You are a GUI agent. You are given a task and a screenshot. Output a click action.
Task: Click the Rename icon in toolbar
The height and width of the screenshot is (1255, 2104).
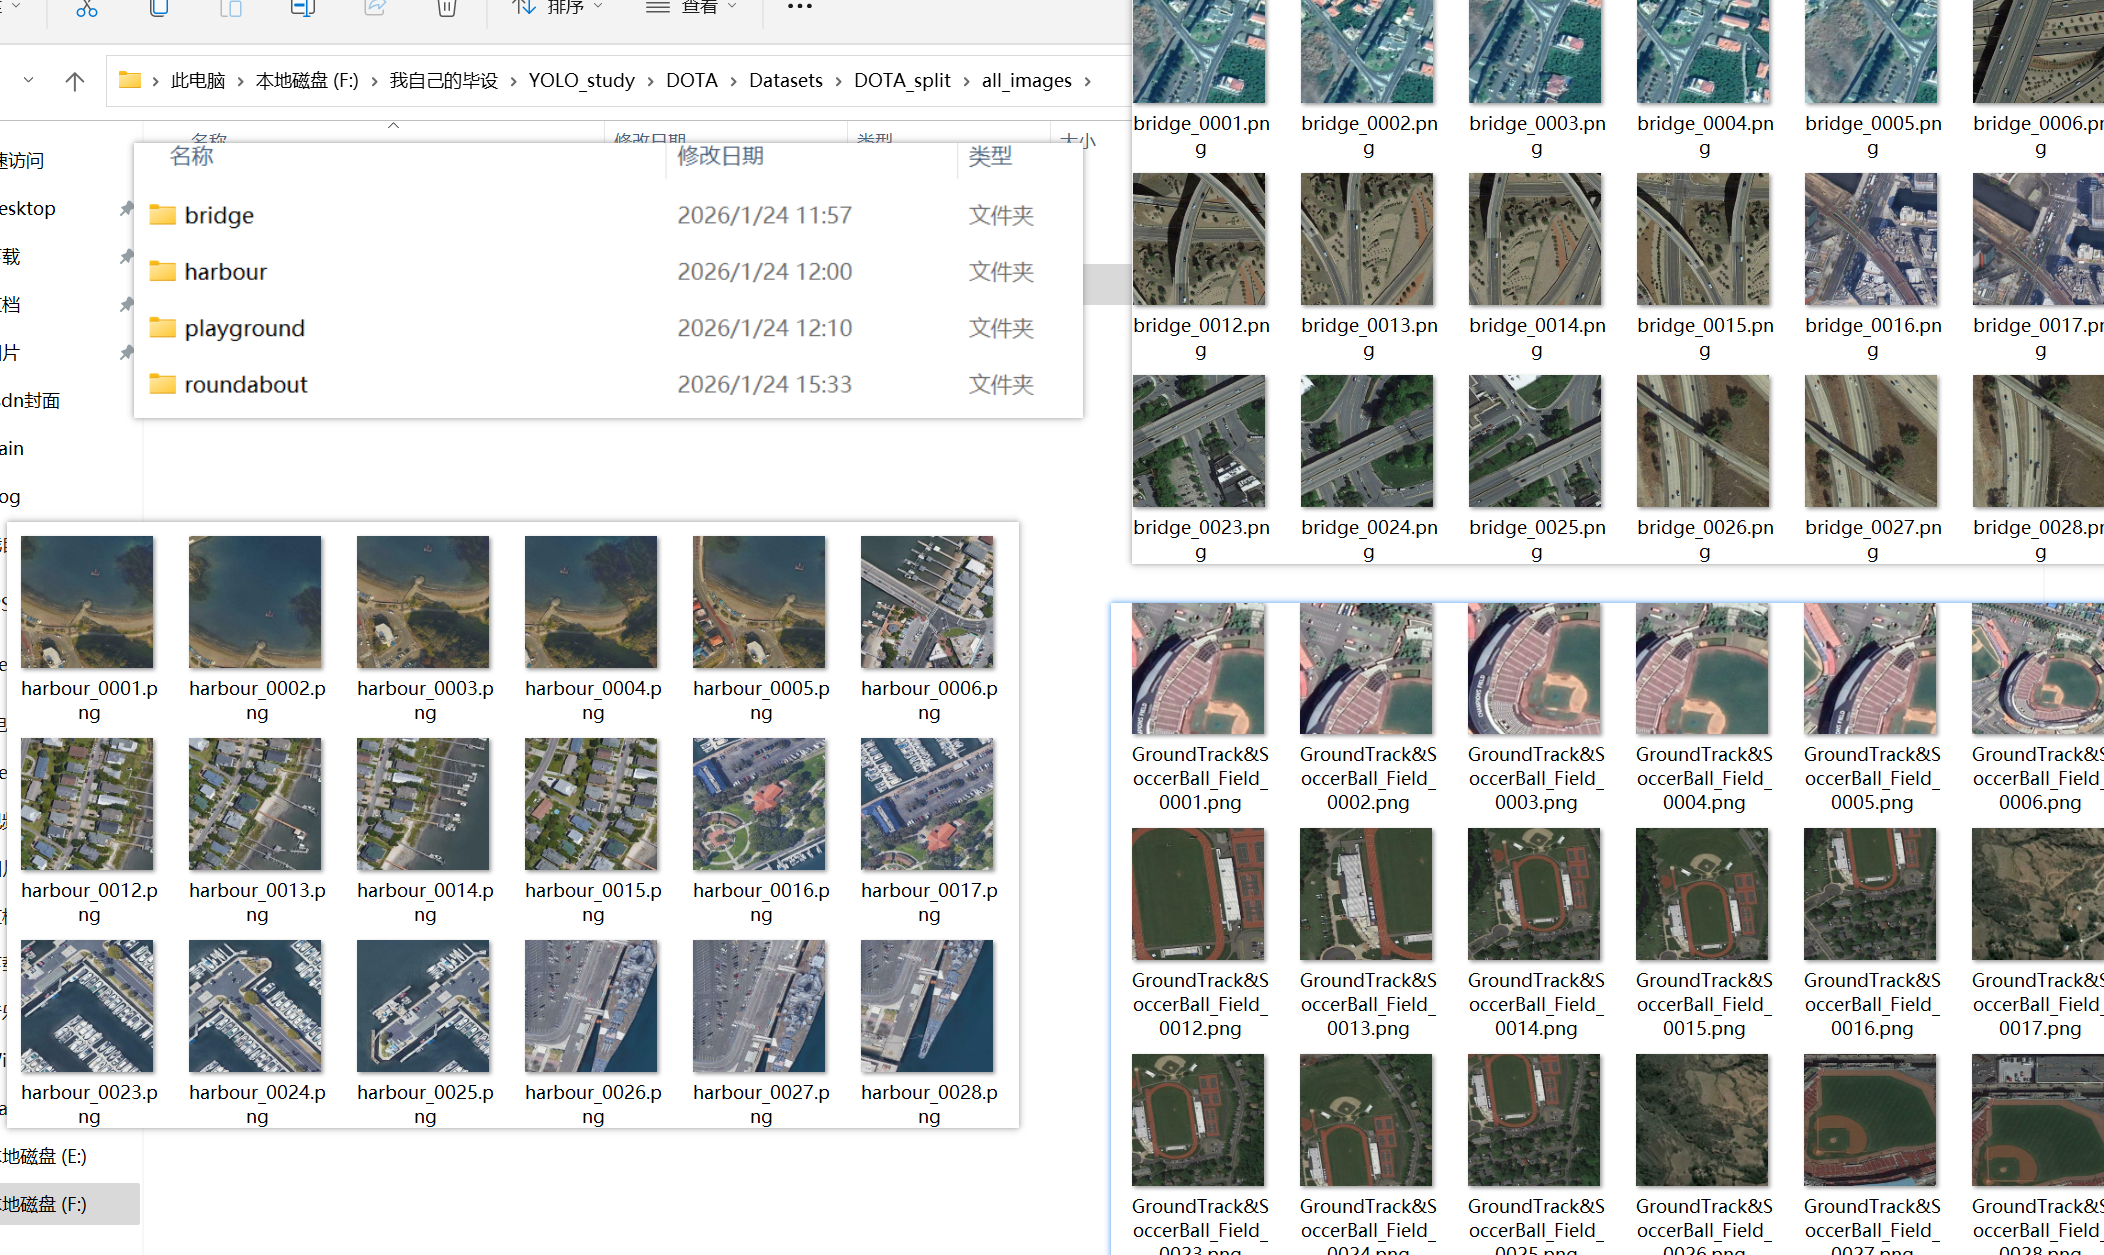[302, 9]
